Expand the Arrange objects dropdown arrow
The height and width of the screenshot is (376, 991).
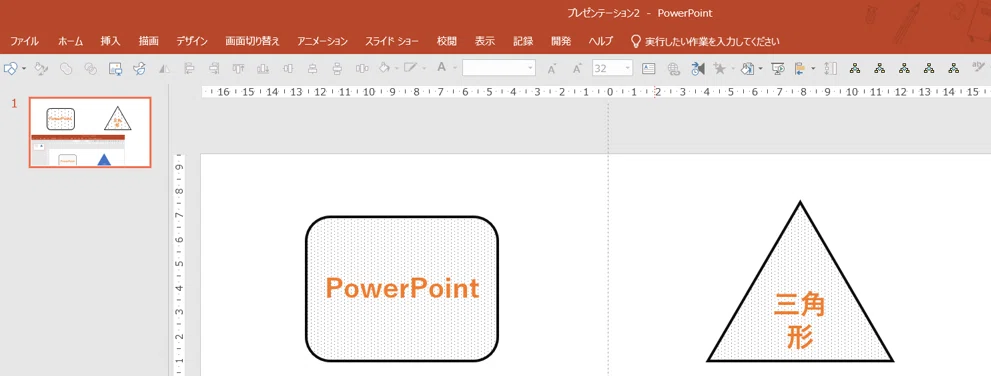click(x=813, y=68)
